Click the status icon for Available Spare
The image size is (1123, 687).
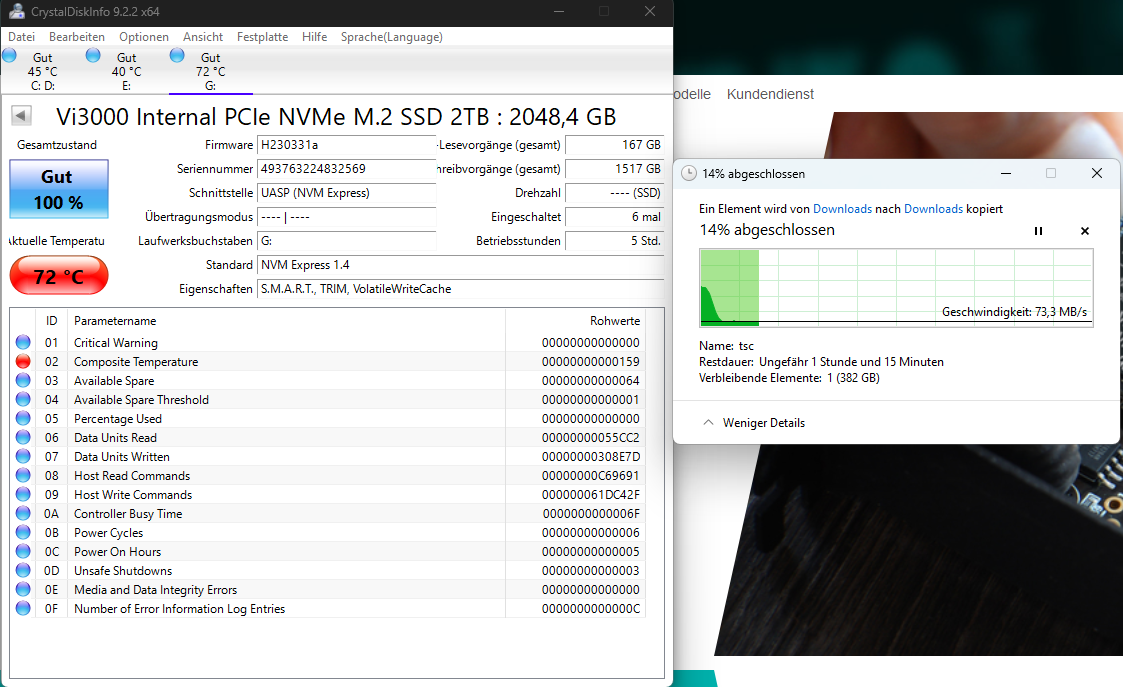23,380
